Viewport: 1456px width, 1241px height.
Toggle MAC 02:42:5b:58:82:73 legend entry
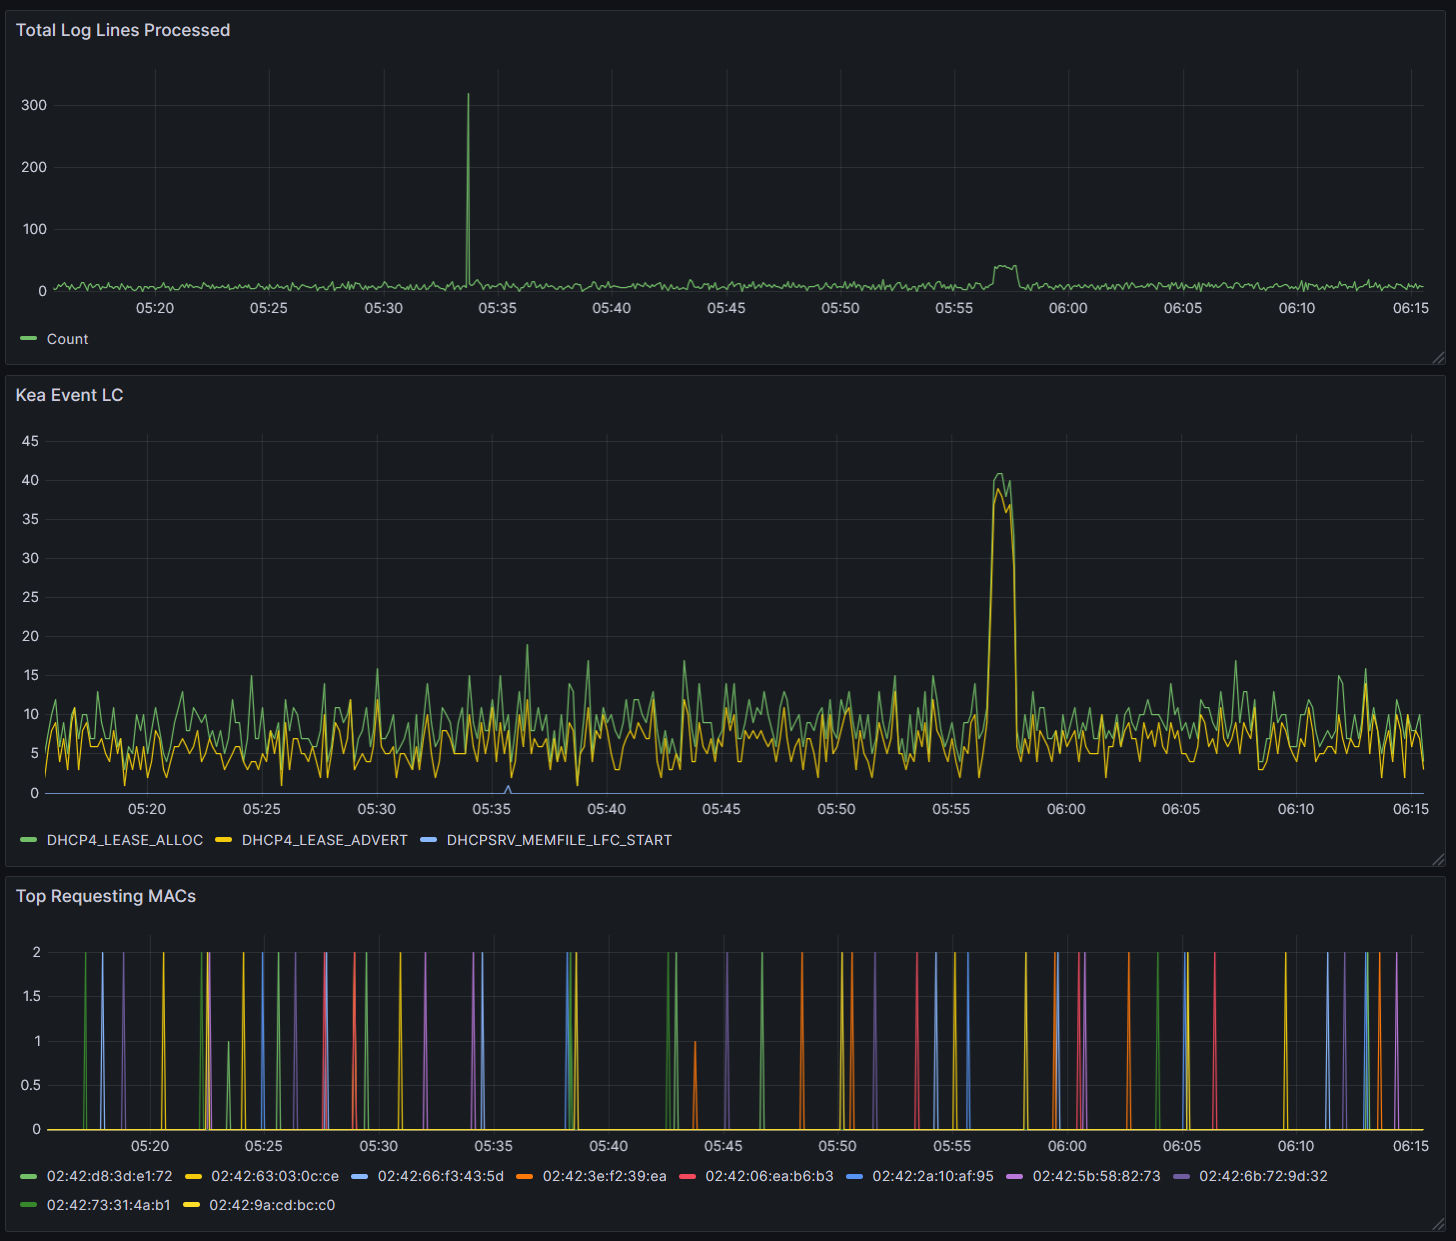pyautogui.click(x=1097, y=1176)
